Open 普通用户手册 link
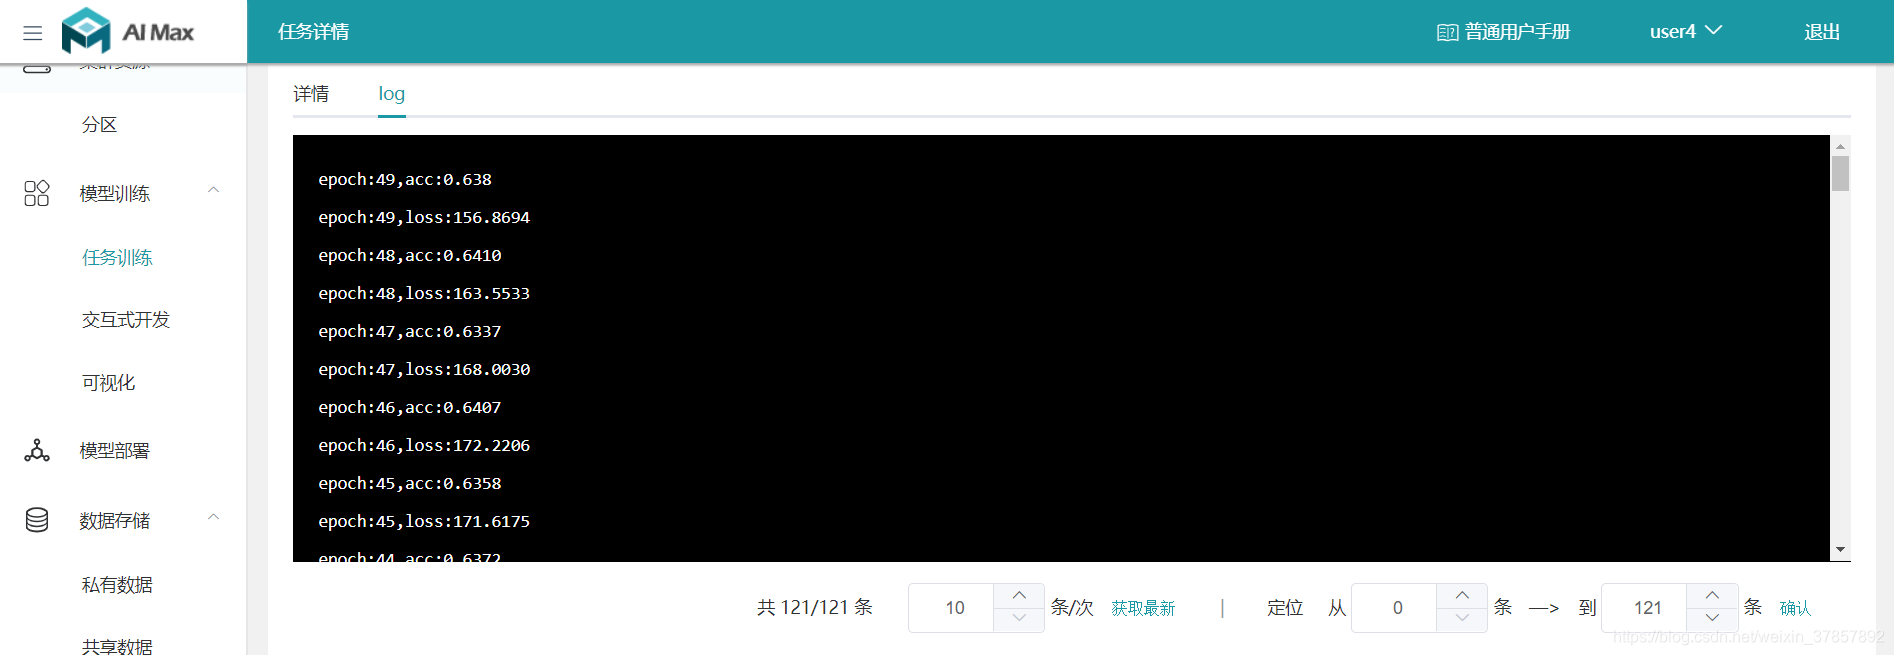The image size is (1894, 655). coord(1517,32)
